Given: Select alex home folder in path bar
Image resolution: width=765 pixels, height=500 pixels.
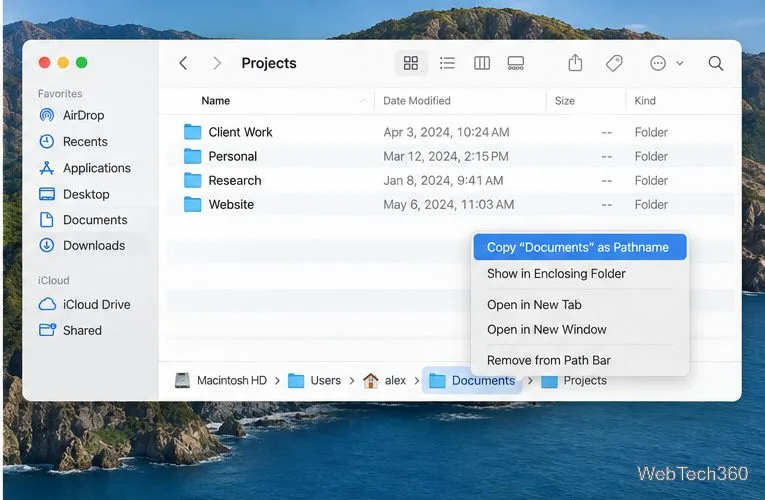Looking at the screenshot, I should pyautogui.click(x=384, y=380).
